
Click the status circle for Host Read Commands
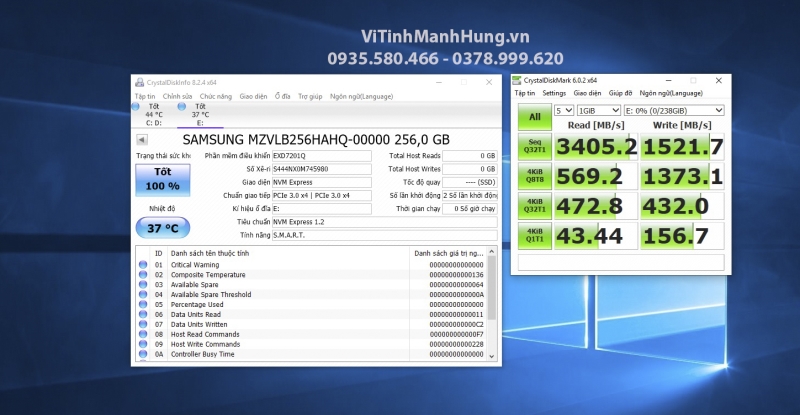point(143,334)
